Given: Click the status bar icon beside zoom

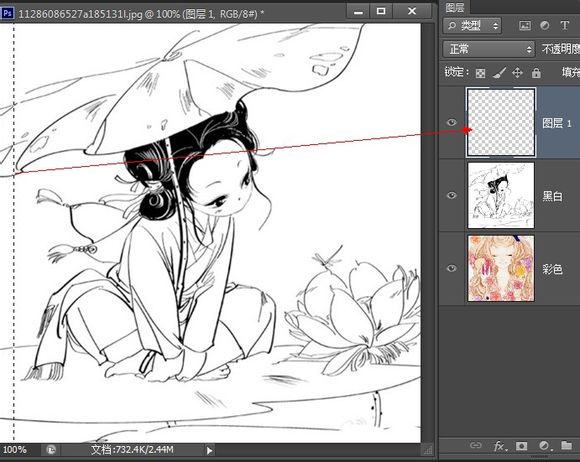Looking at the screenshot, I should (51, 450).
